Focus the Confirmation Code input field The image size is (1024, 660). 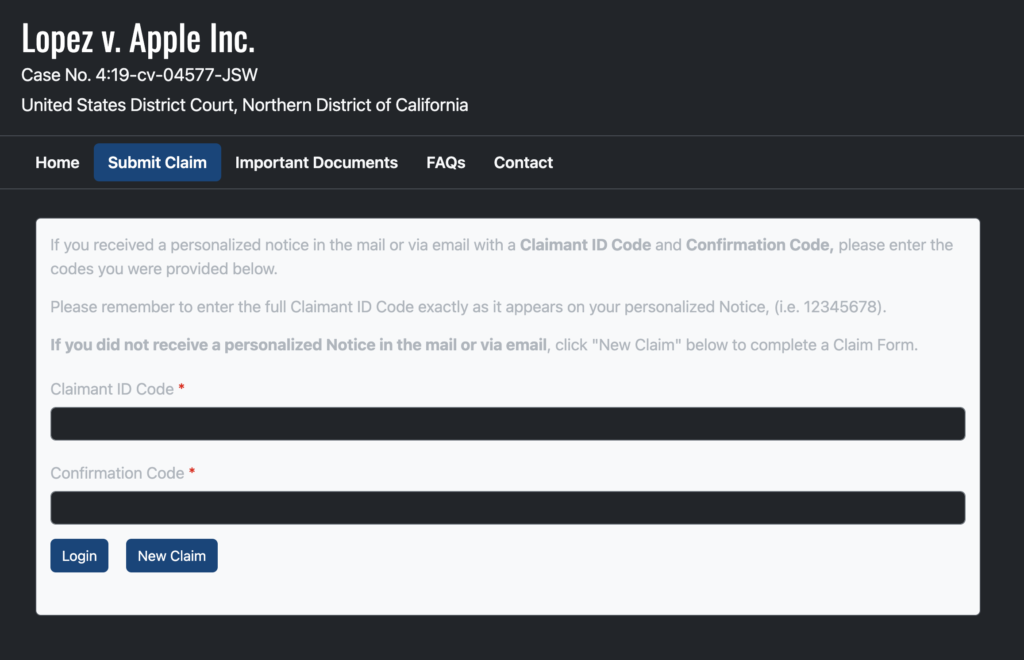[507, 508]
